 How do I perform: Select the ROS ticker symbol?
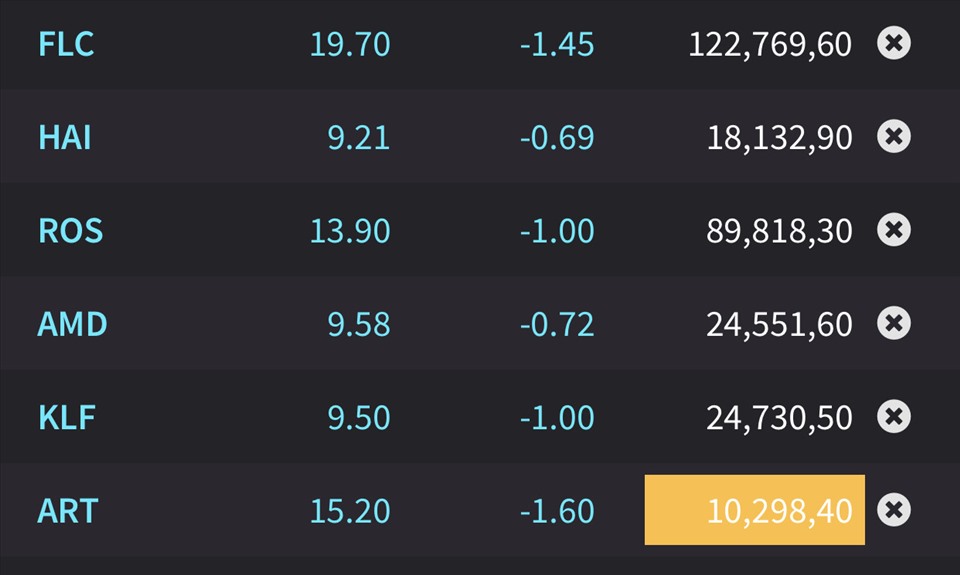[x=70, y=231]
